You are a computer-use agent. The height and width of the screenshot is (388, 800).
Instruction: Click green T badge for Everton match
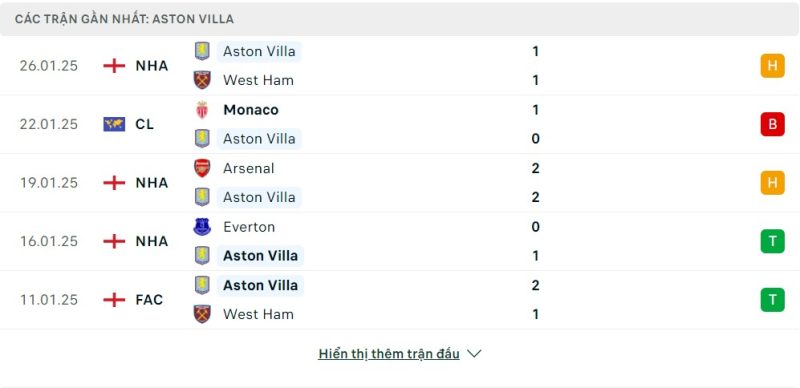tap(772, 241)
